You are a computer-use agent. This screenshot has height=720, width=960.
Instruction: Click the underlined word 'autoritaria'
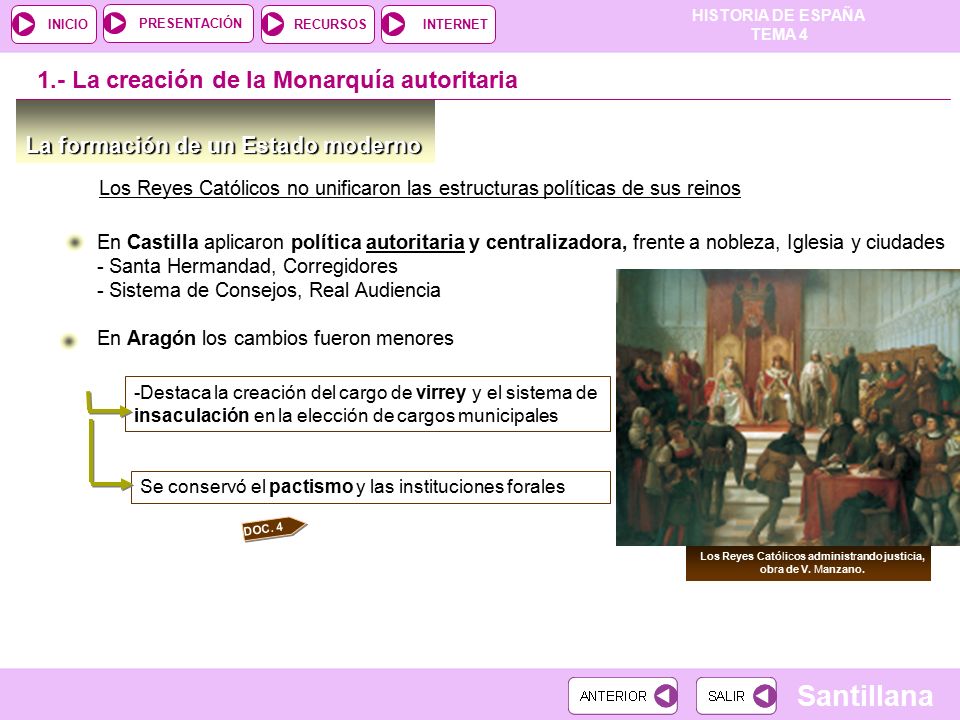pos(415,242)
